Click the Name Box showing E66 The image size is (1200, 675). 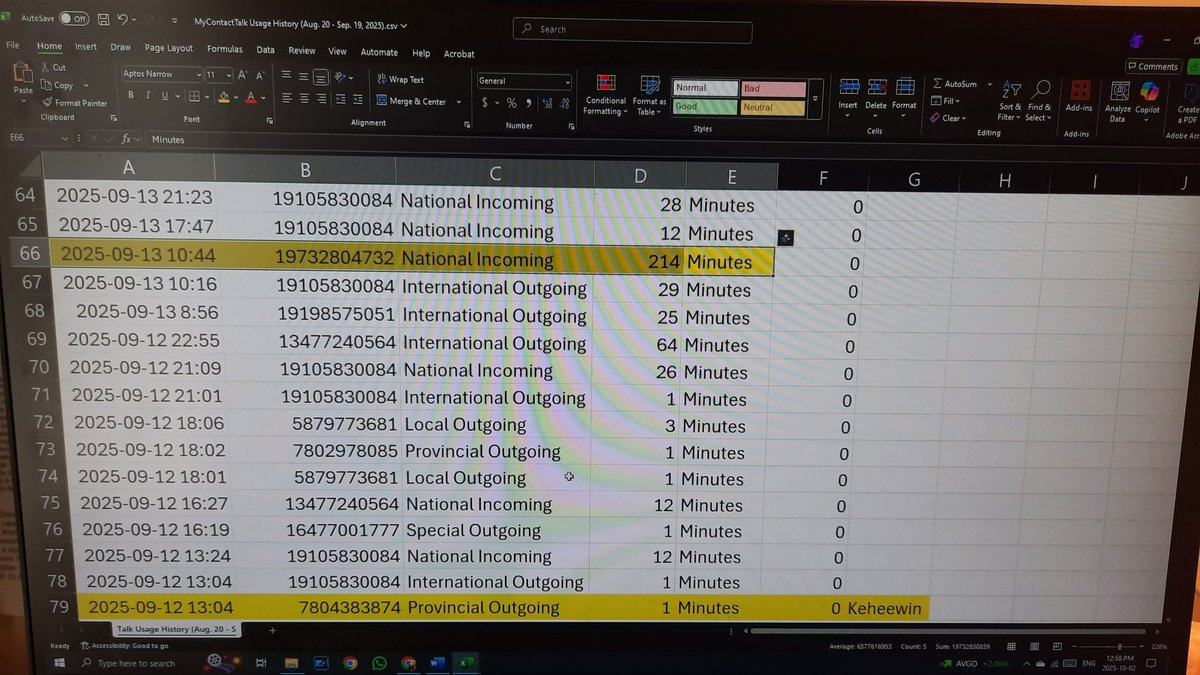tap(40, 139)
